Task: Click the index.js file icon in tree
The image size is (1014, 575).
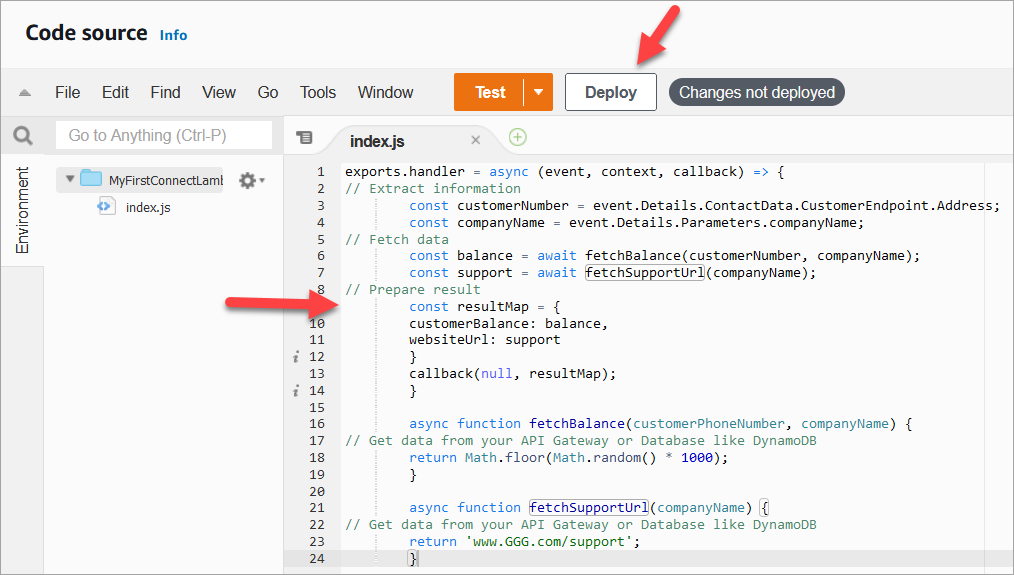Action: pyautogui.click(x=105, y=207)
